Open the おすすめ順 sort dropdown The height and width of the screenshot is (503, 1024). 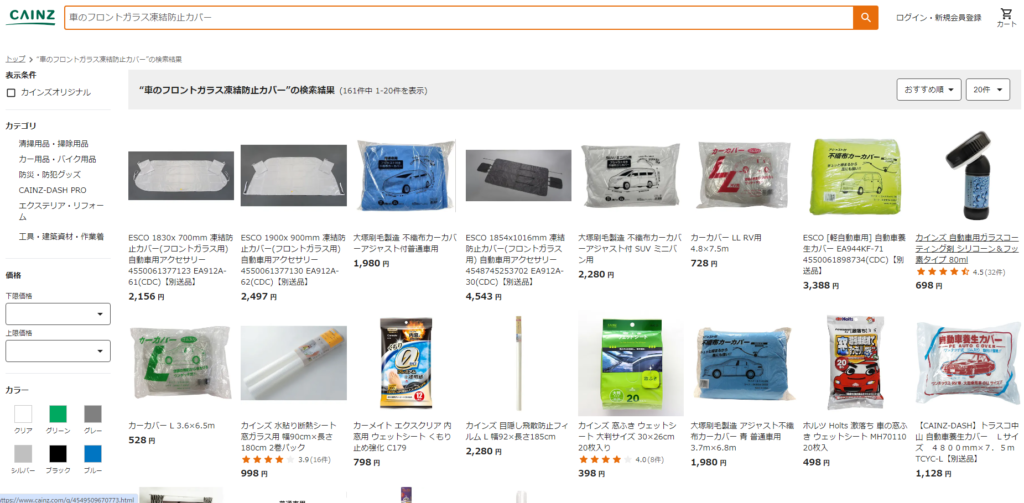[x=929, y=89]
